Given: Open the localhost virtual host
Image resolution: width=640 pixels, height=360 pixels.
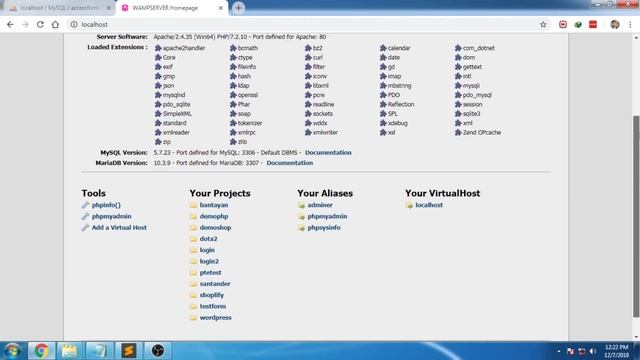Looking at the screenshot, I should pyautogui.click(x=429, y=205).
